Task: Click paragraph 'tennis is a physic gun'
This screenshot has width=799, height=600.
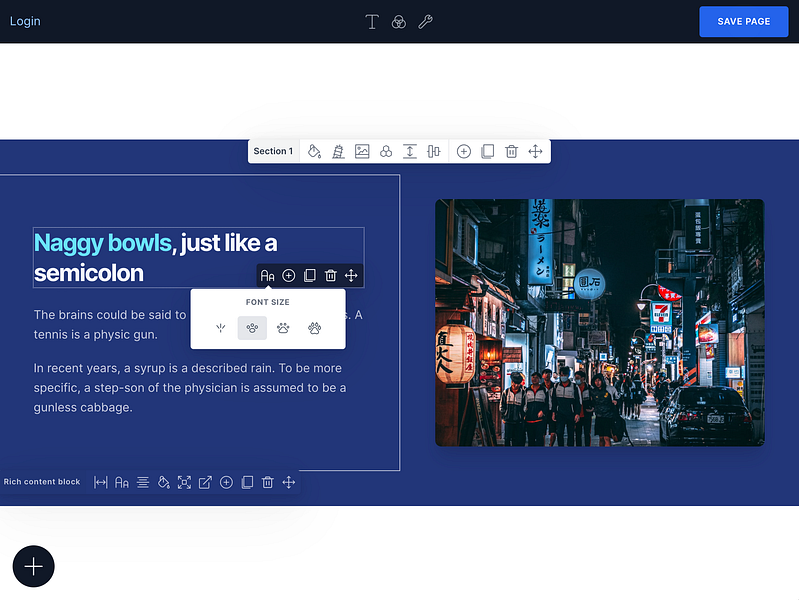Action: [95, 334]
